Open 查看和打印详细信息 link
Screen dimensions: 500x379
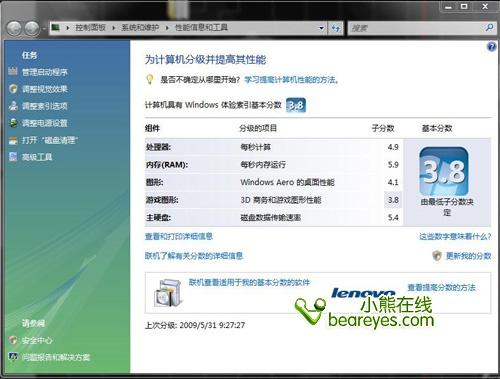[x=179, y=236]
